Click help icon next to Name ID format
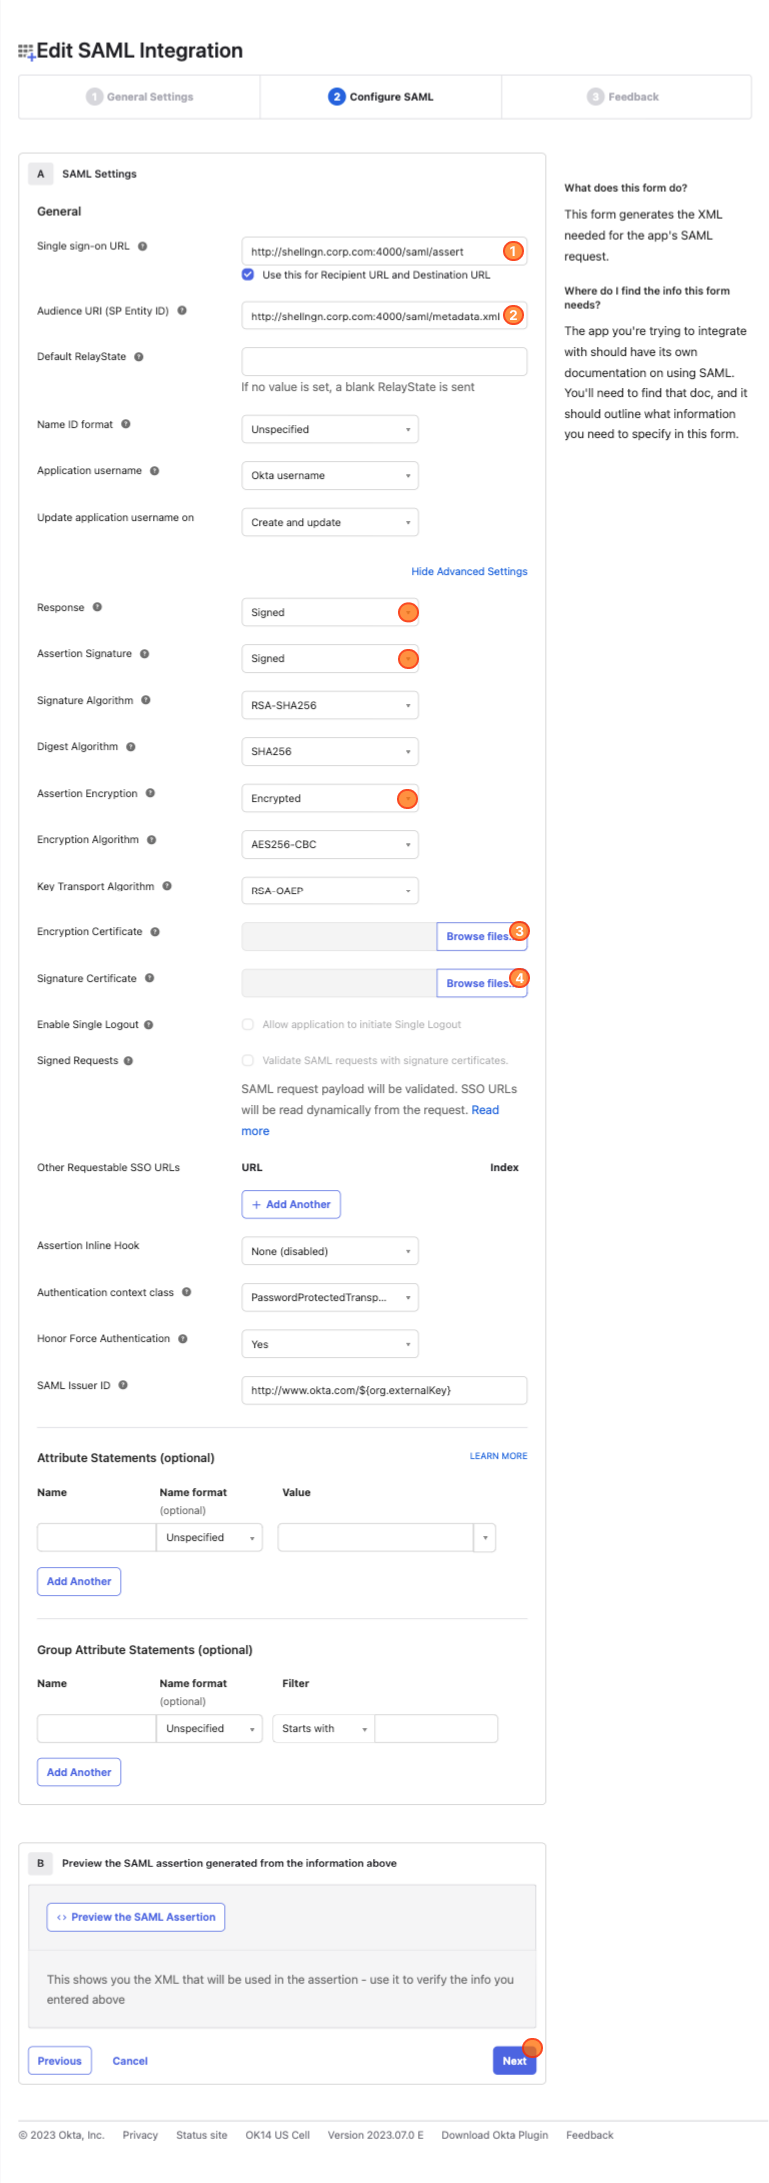The height and width of the screenshot is (2183, 769). [126, 424]
